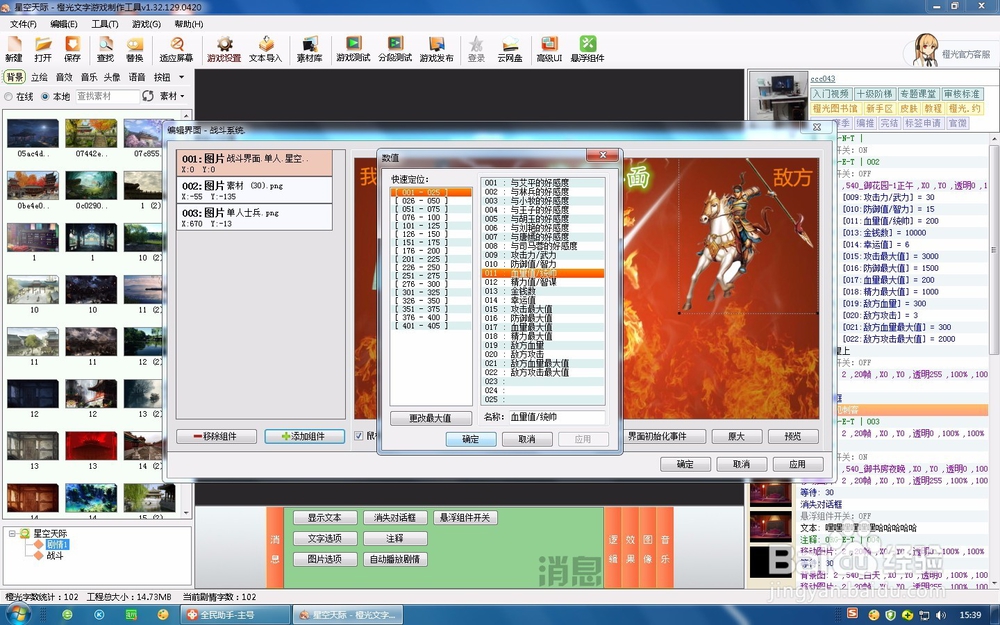The height and width of the screenshot is (625, 1000).
Task: Select component 002 图片 素材 (30).png
Action: point(254,190)
